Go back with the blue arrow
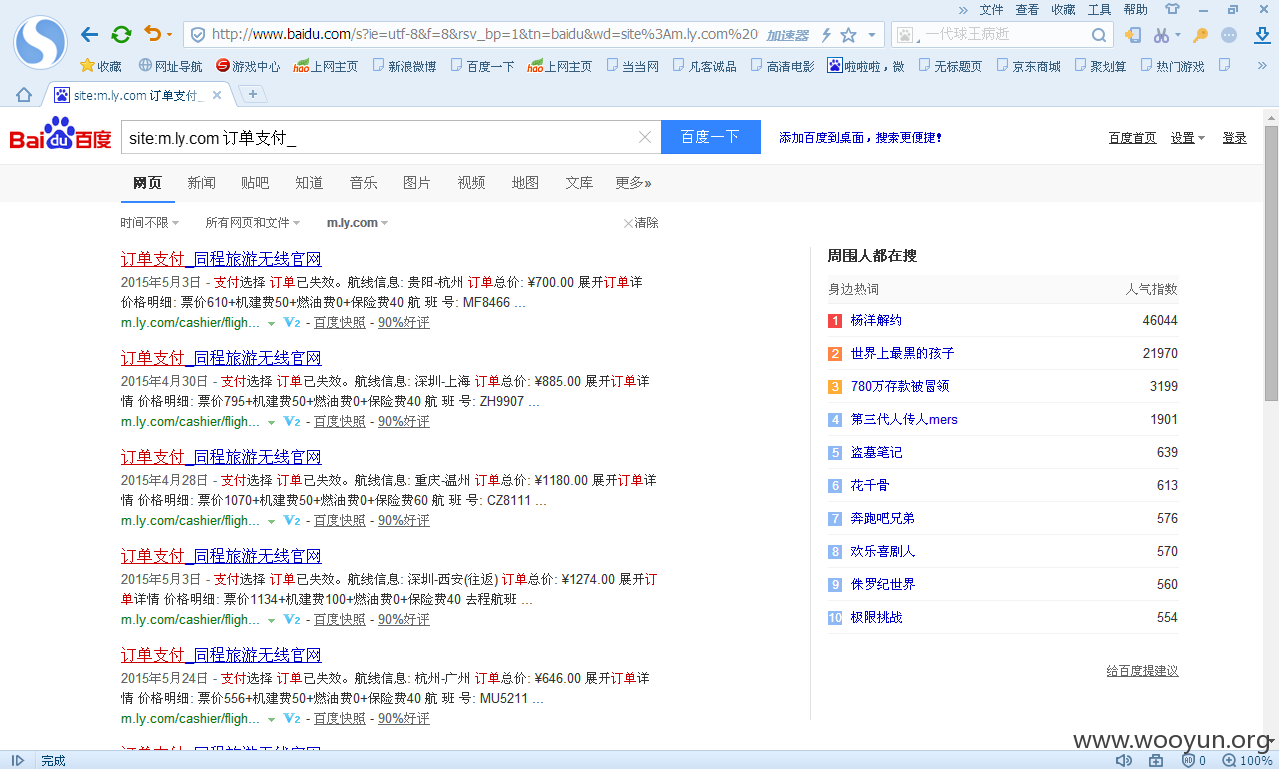 (x=90, y=35)
